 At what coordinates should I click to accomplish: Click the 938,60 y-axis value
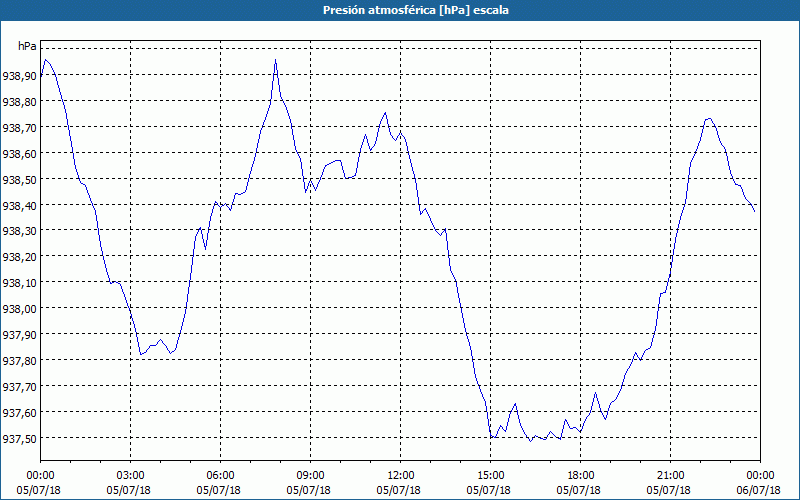tap(19, 154)
